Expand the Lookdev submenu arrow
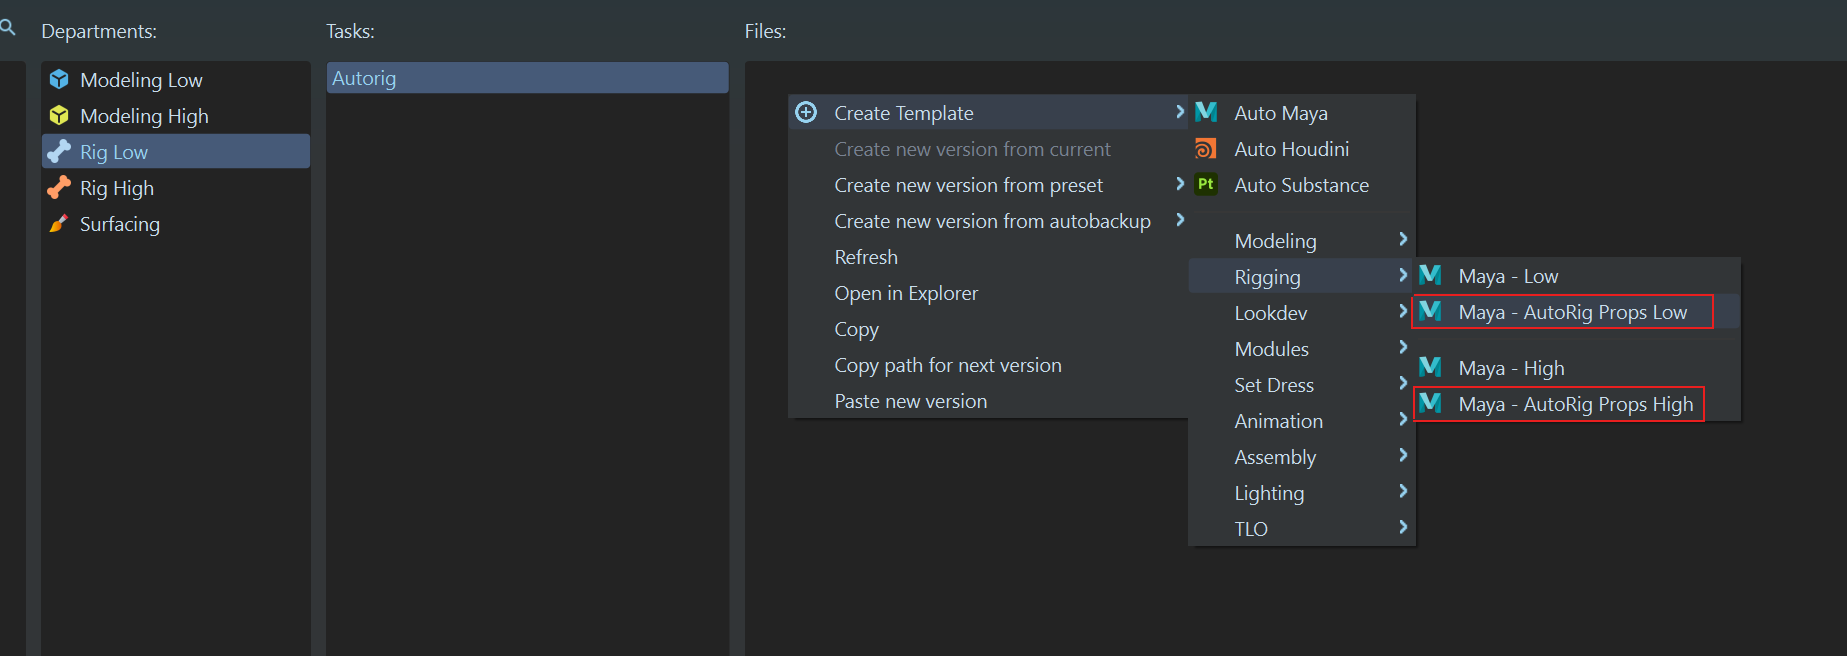 click(x=1402, y=312)
